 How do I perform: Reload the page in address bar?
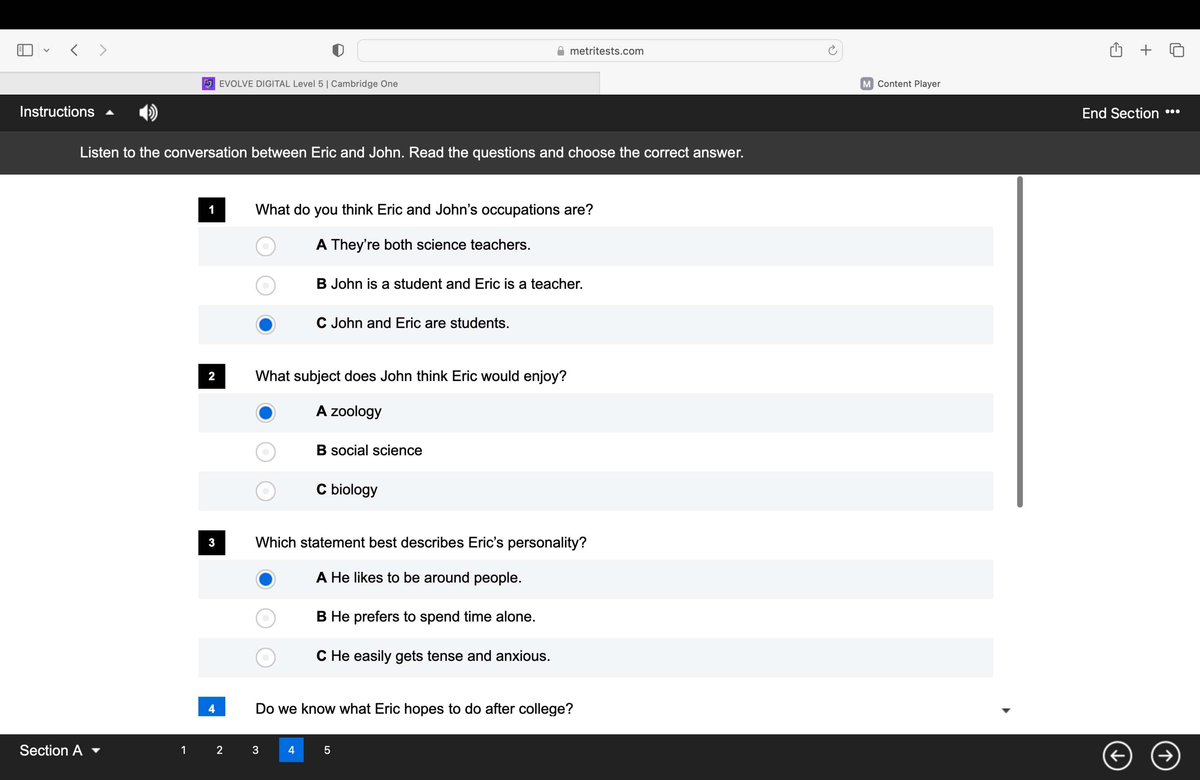click(x=831, y=50)
